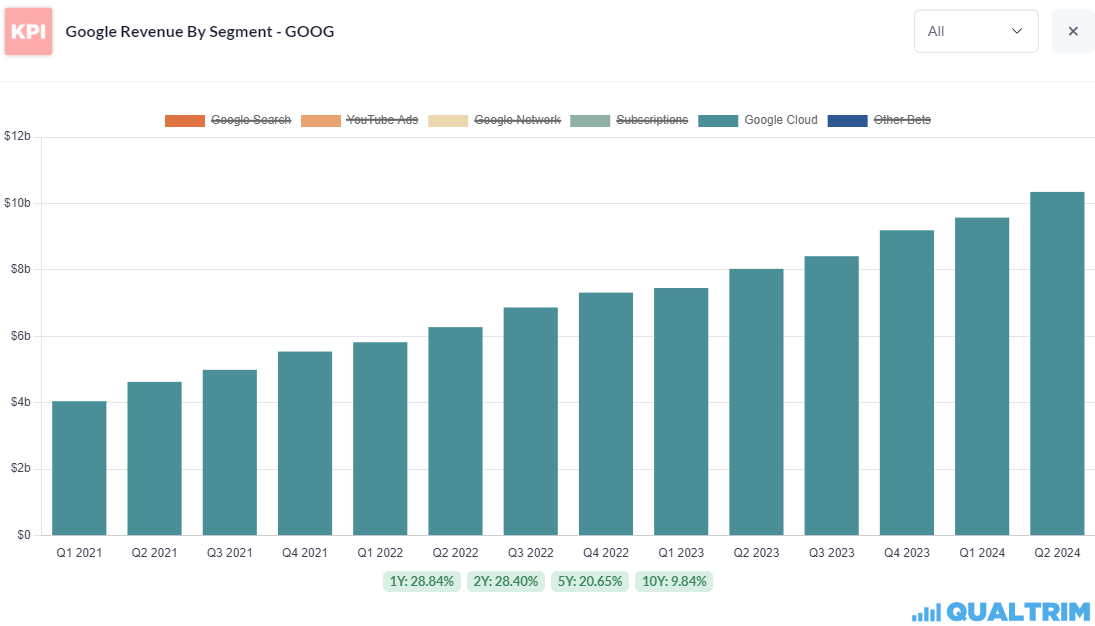The height and width of the screenshot is (626, 1095).
Task: Click the Q2 2023 bar
Action: pos(756,402)
